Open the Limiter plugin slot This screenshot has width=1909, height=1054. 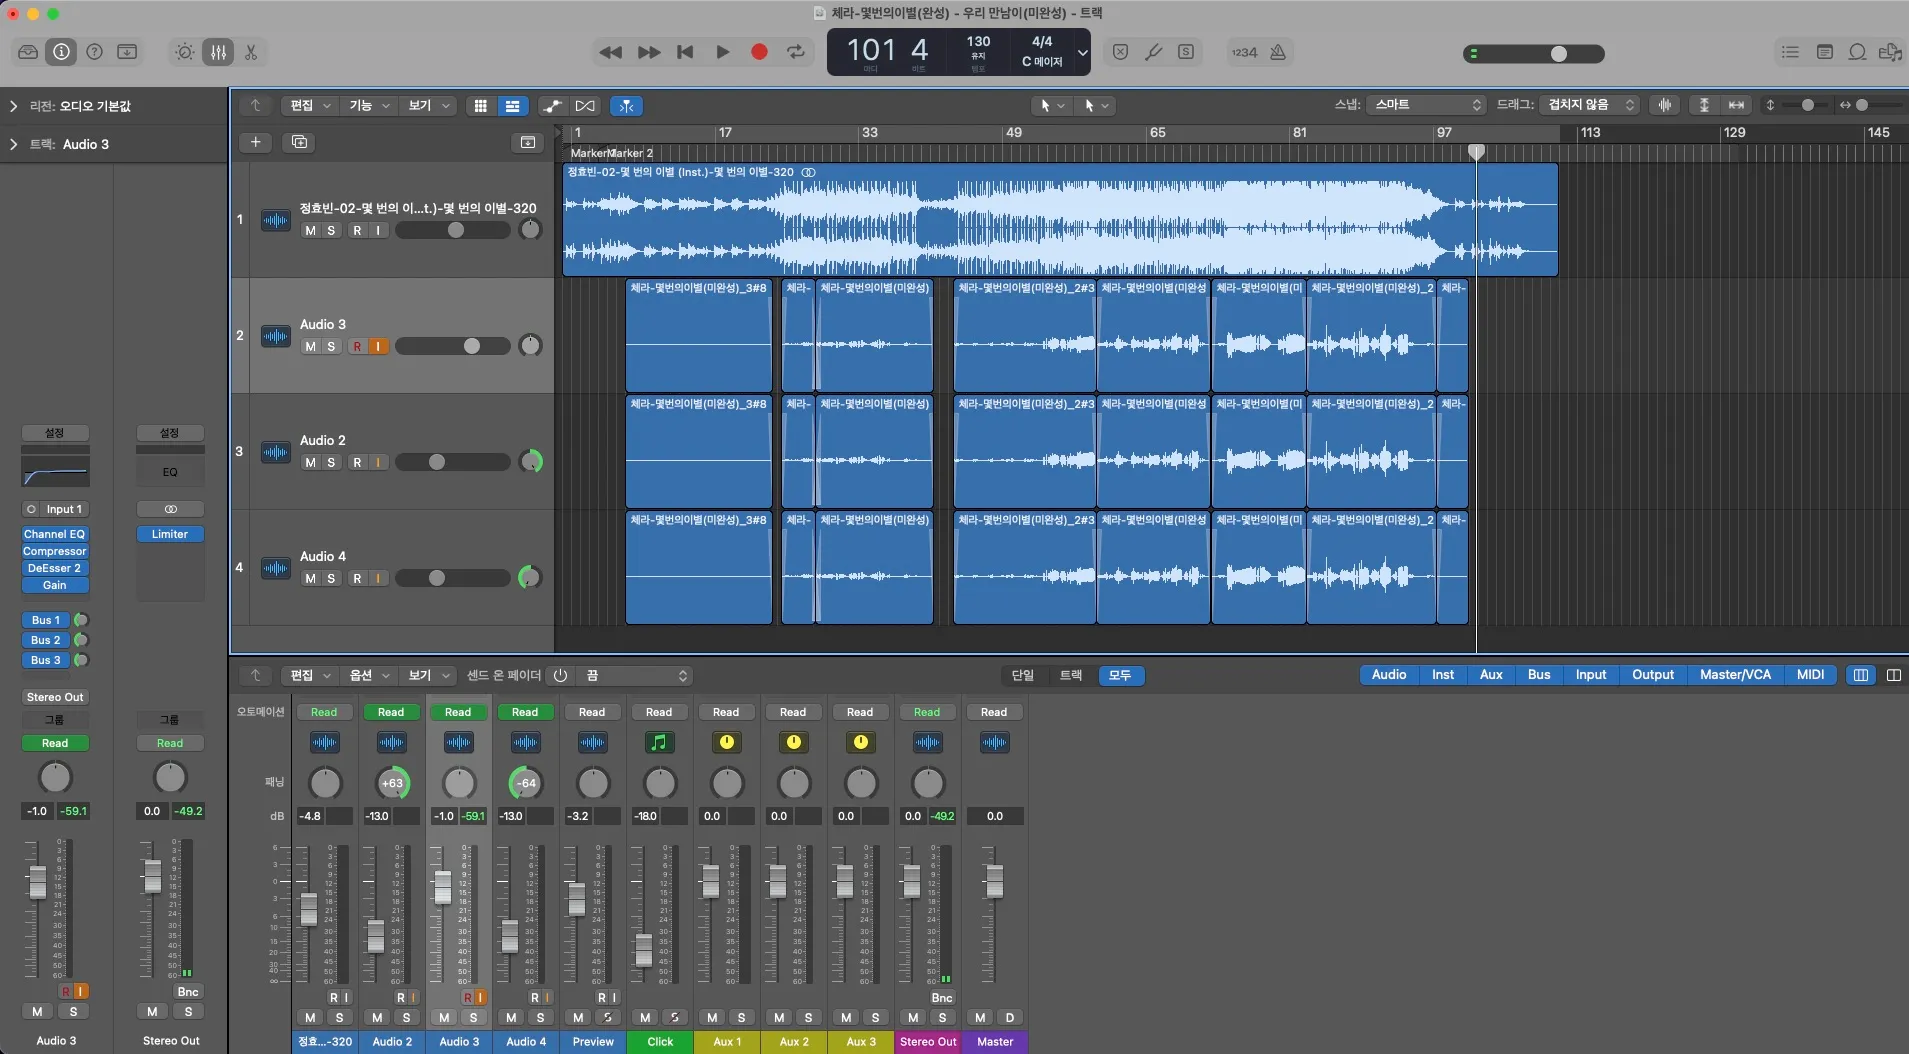click(170, 534)
